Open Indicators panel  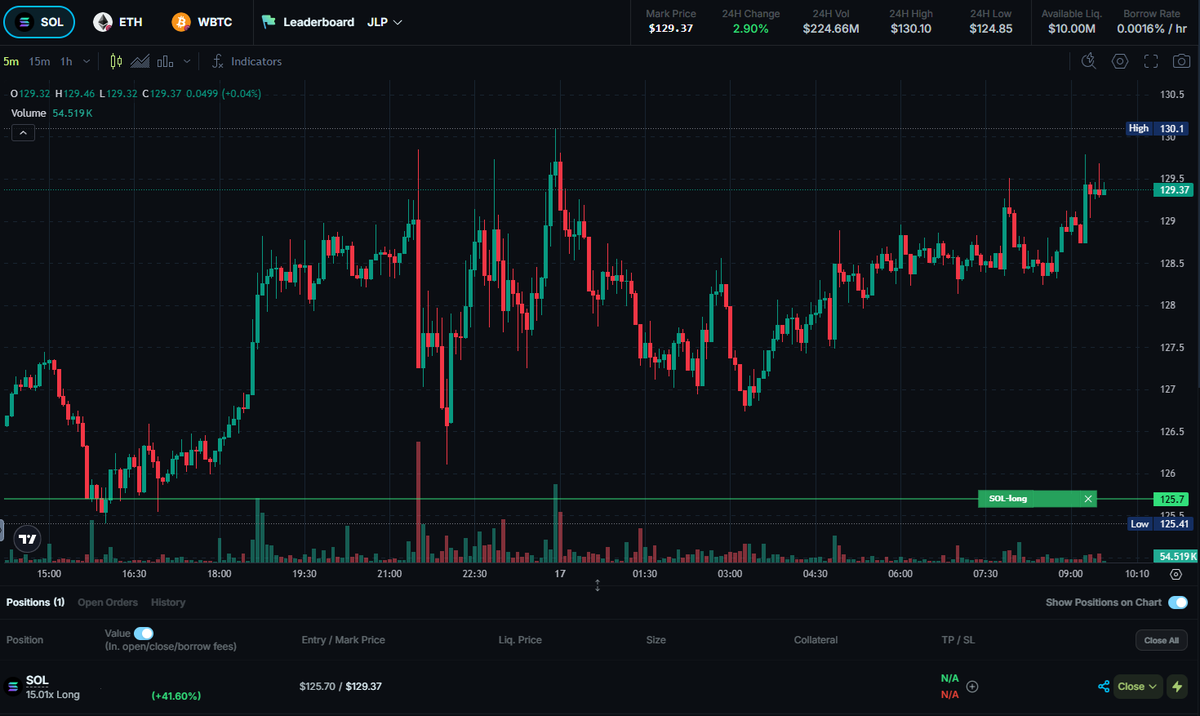(x=247, y=61)
